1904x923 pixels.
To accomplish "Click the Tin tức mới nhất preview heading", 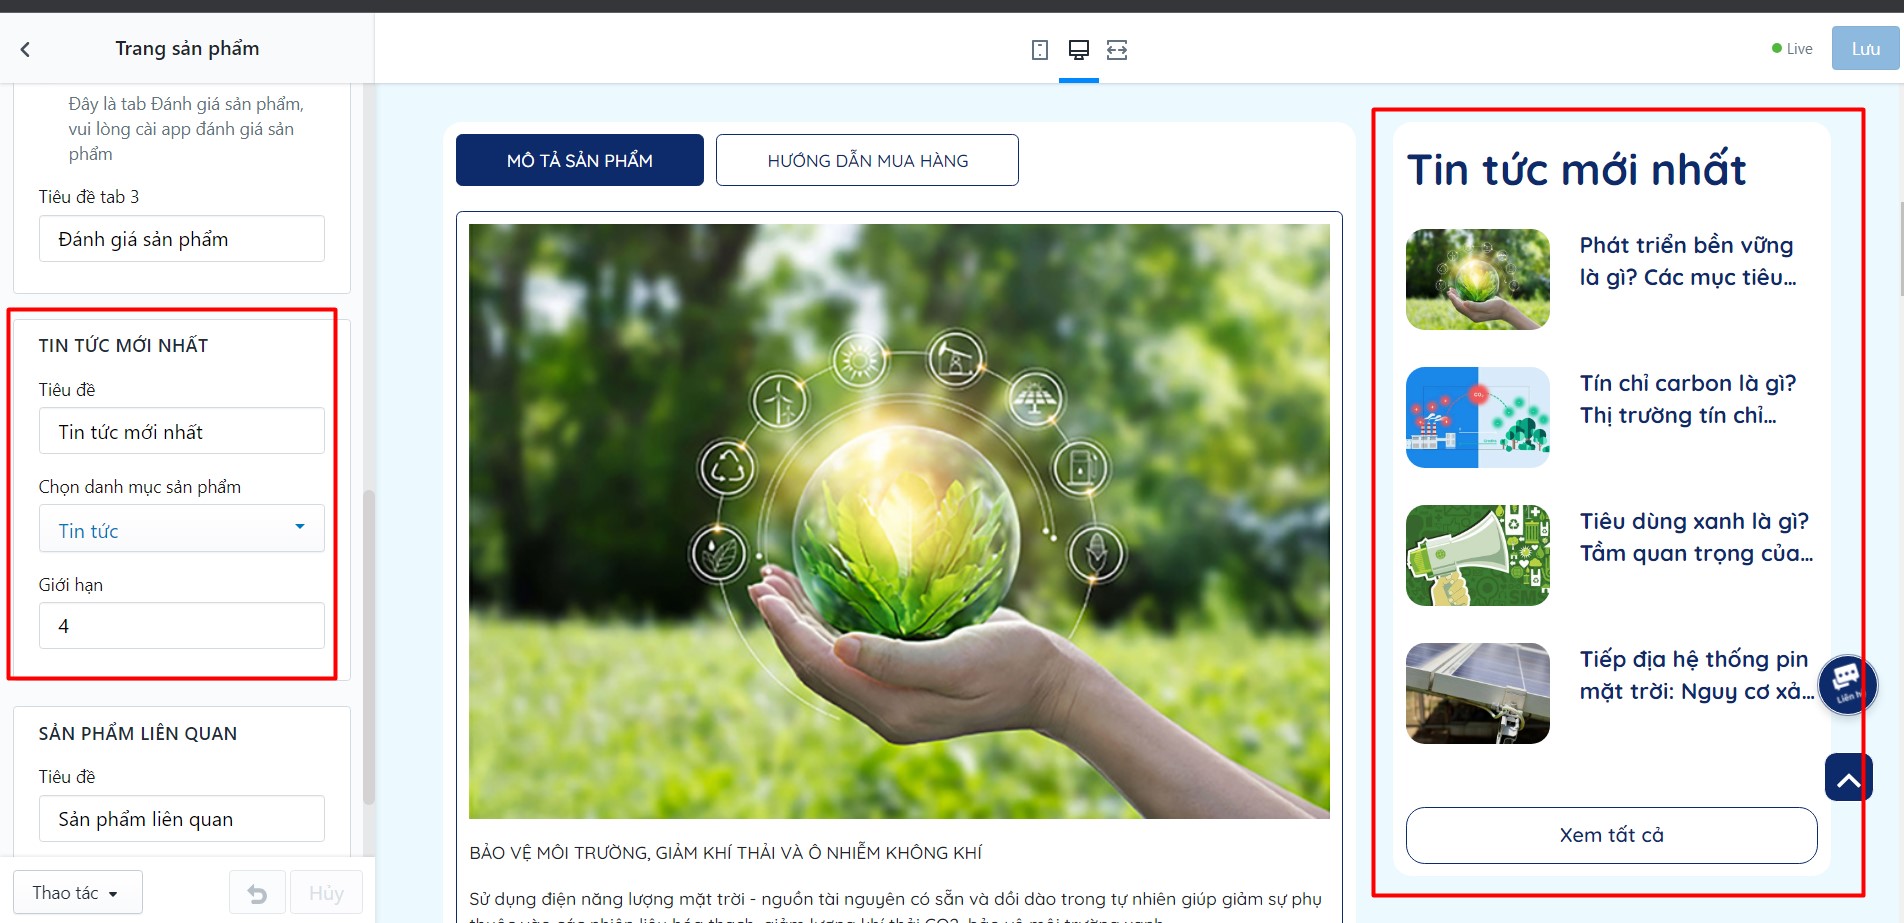I will [1576, 169].
